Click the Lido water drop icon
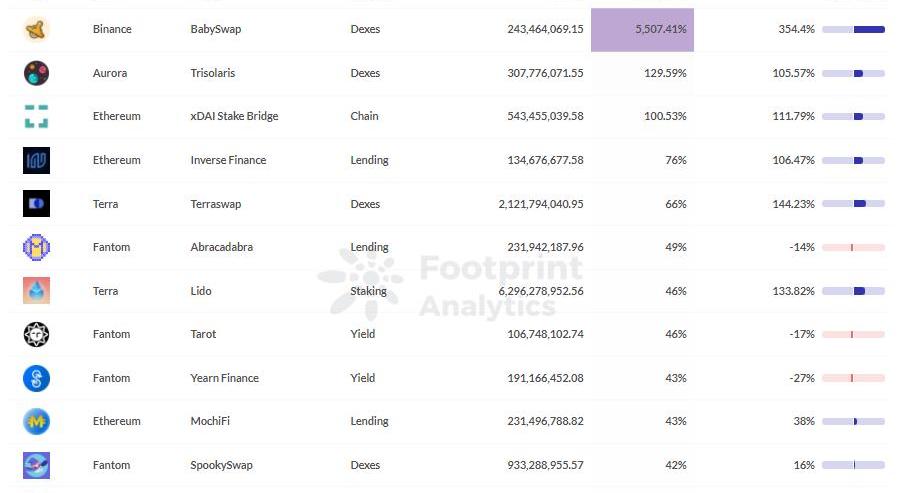The height and width of the screenshot is (493, 911). [37, 291]
